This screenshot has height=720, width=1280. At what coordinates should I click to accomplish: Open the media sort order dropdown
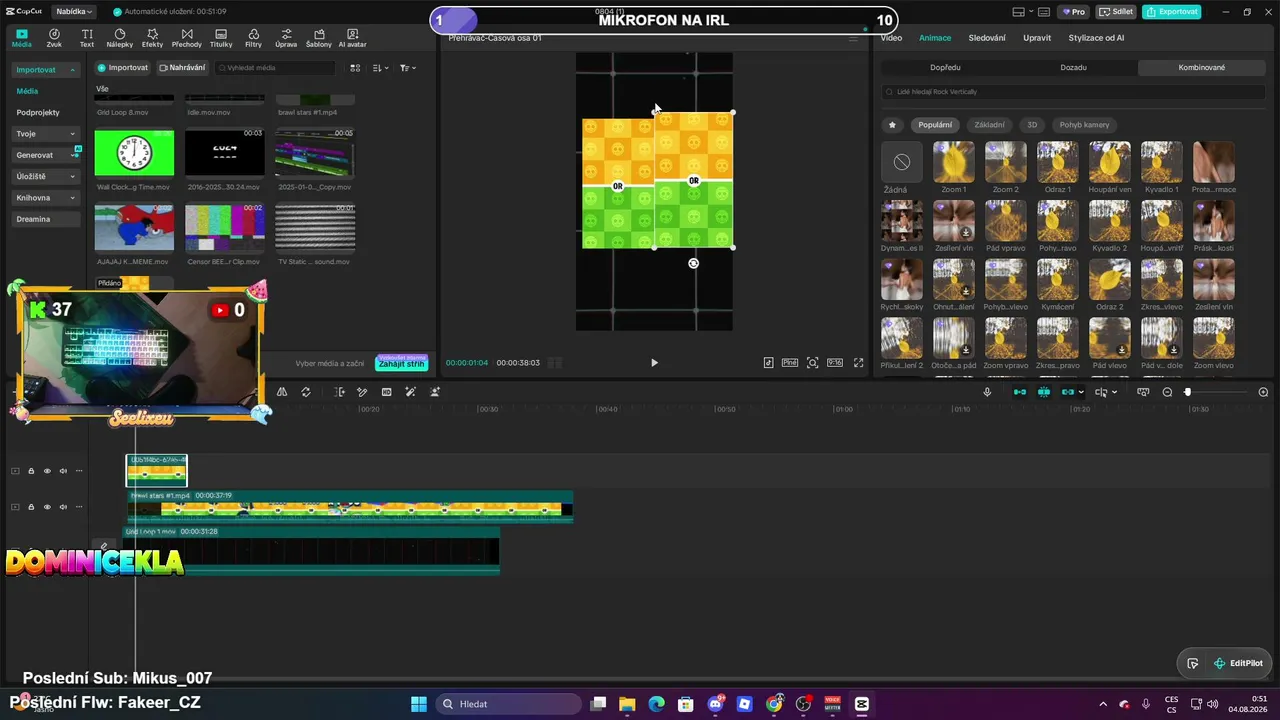point(381,68)
